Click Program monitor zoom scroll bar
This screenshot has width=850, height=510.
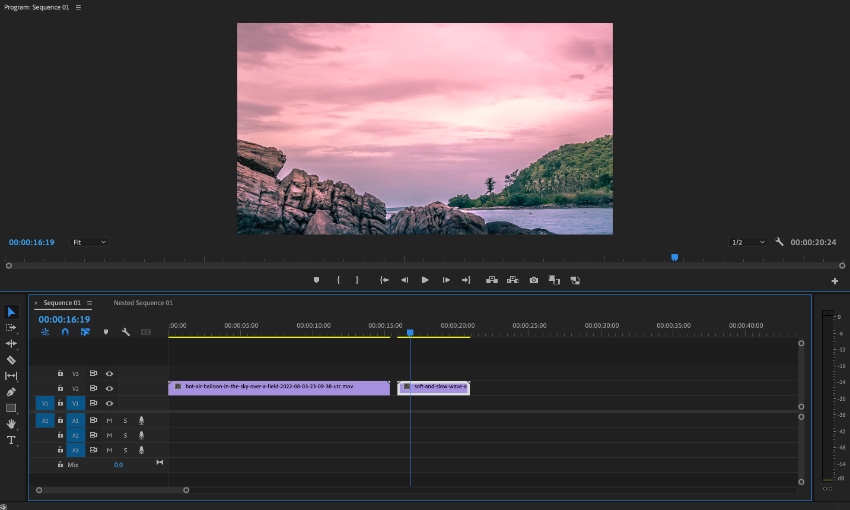tap(425, 266)
